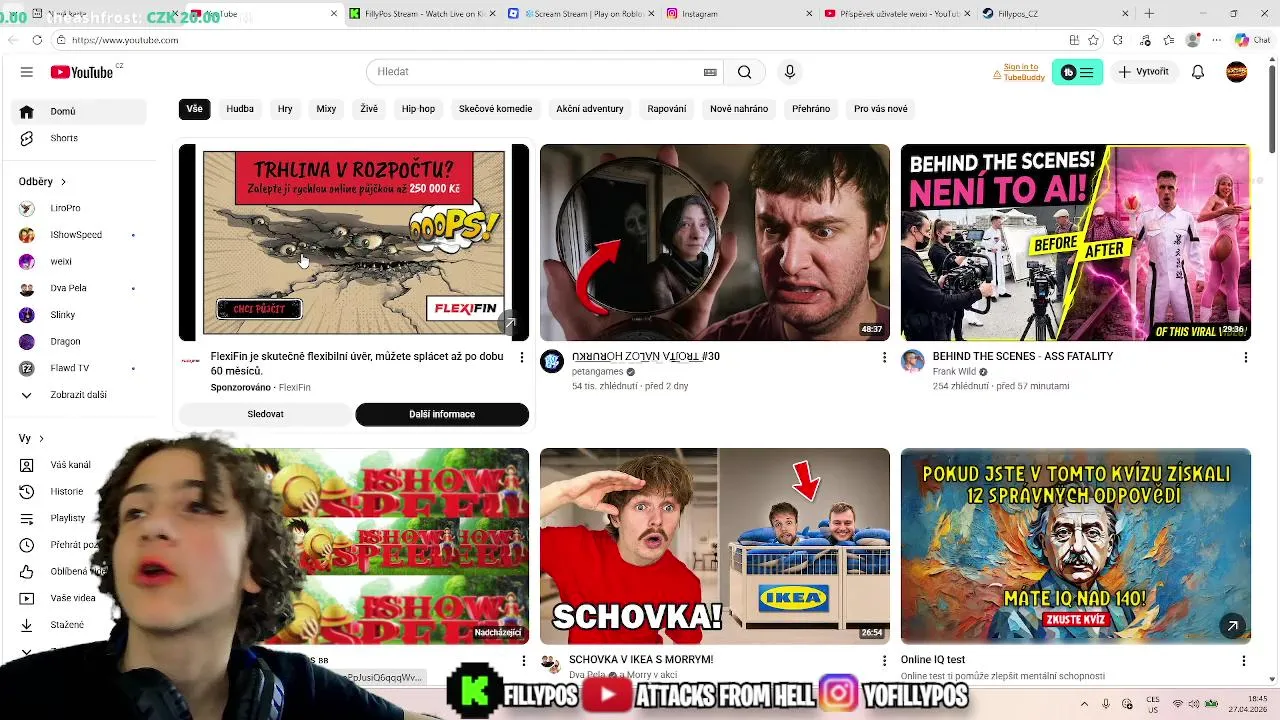1280x720 pixels.
Task: Open BEHIND THE SCENES video thumbnail
Action: coord(1075,242)
